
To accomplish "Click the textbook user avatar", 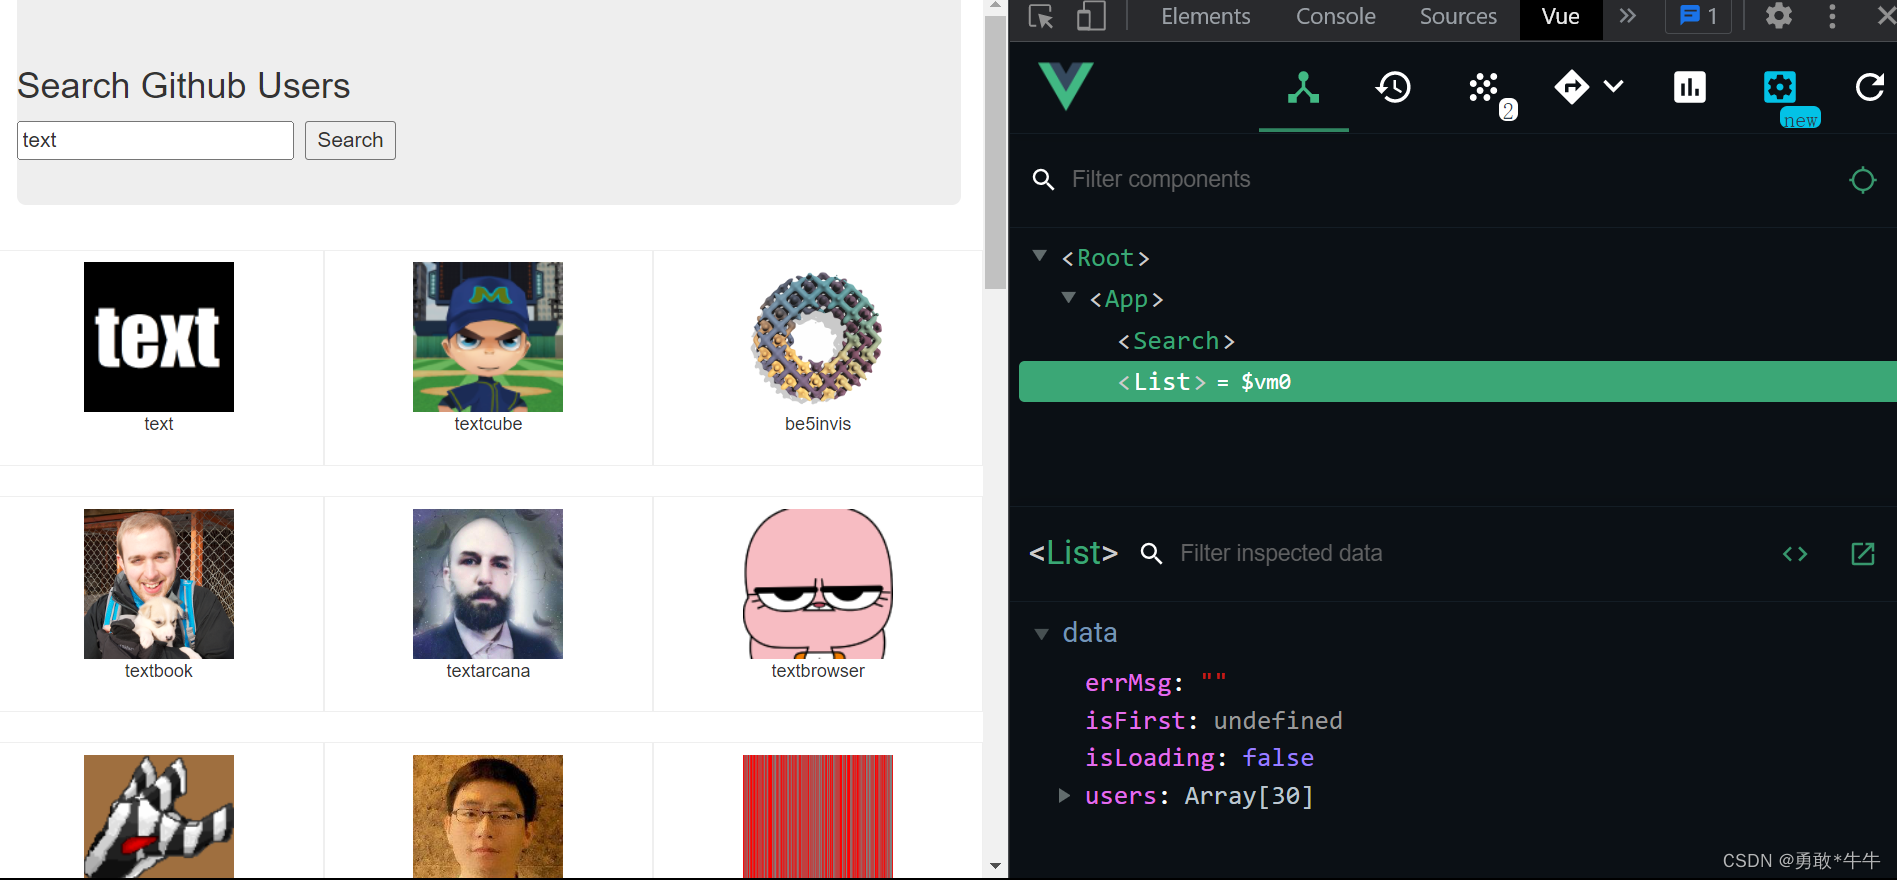I will click(x=159, y=584).
